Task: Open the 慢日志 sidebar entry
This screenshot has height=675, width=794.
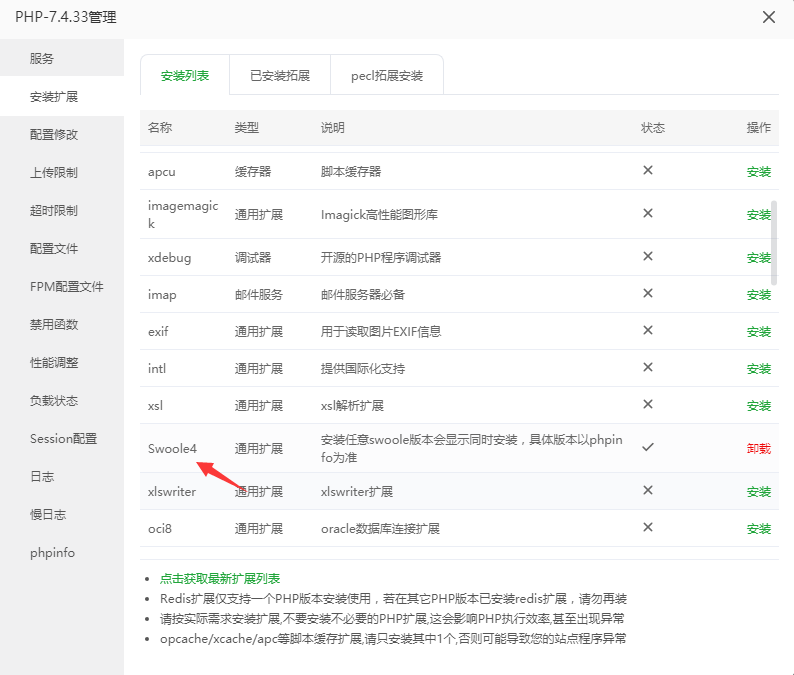Action: point(48,515)
